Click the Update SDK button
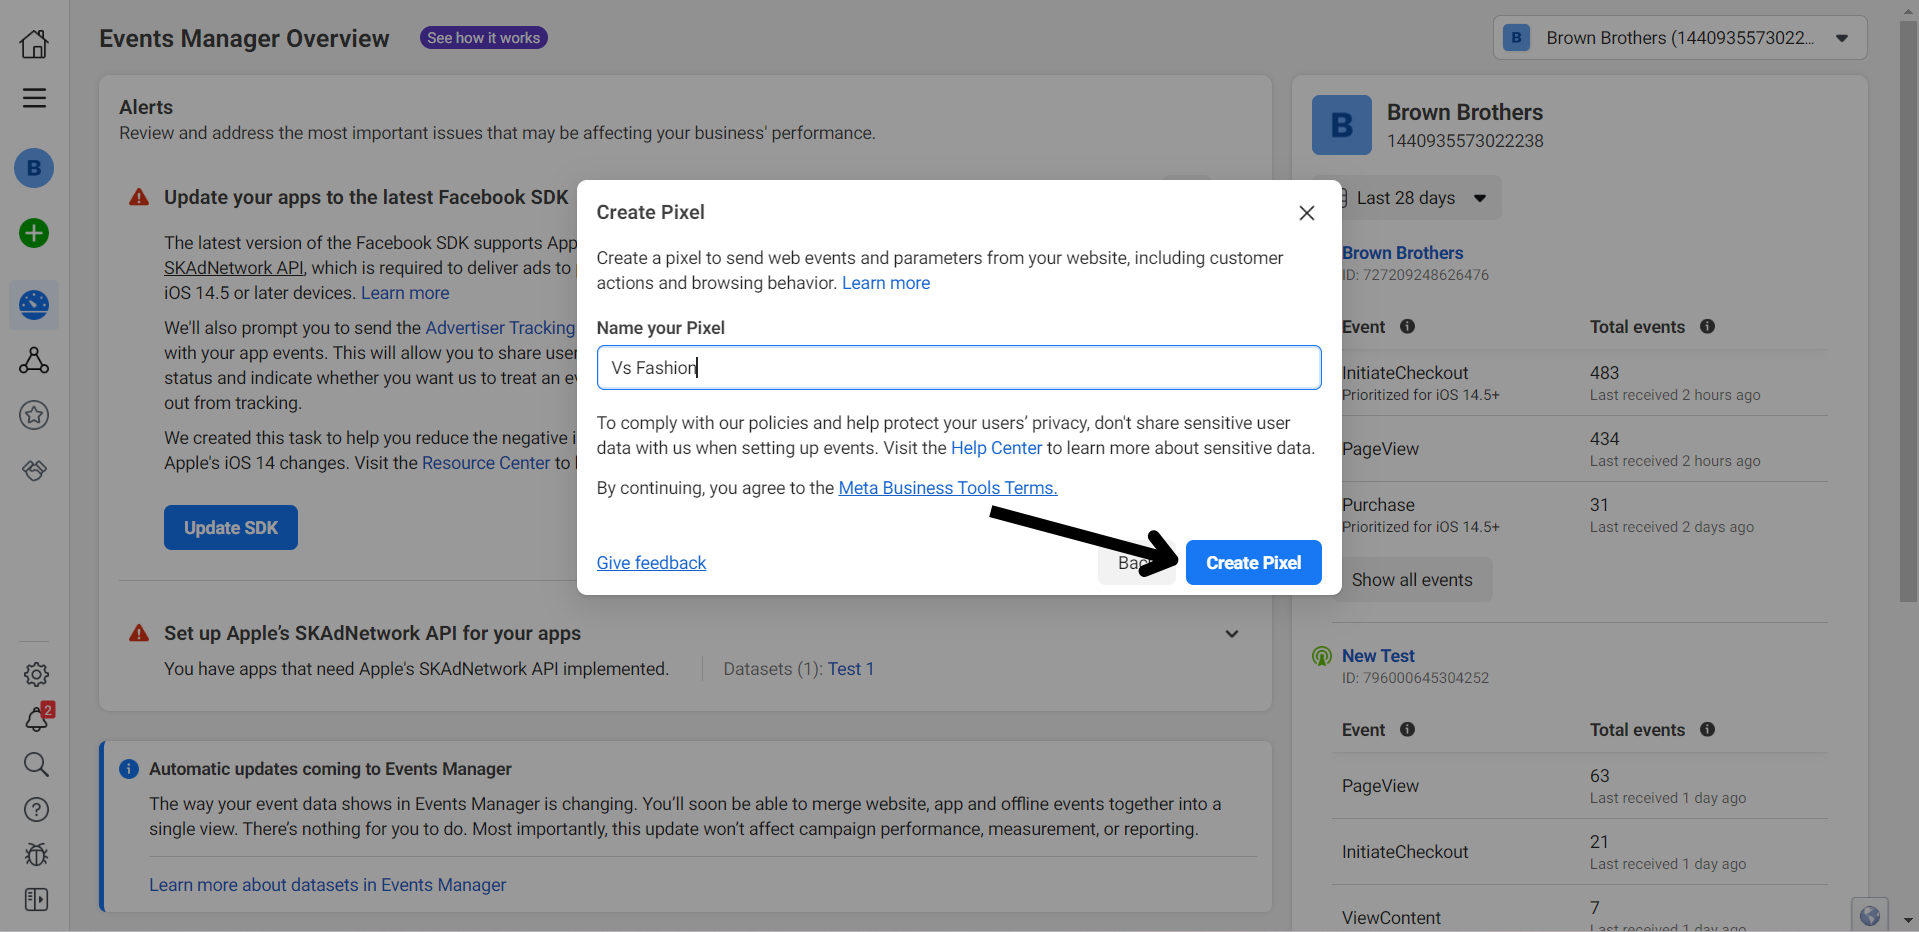 point(231,528)
